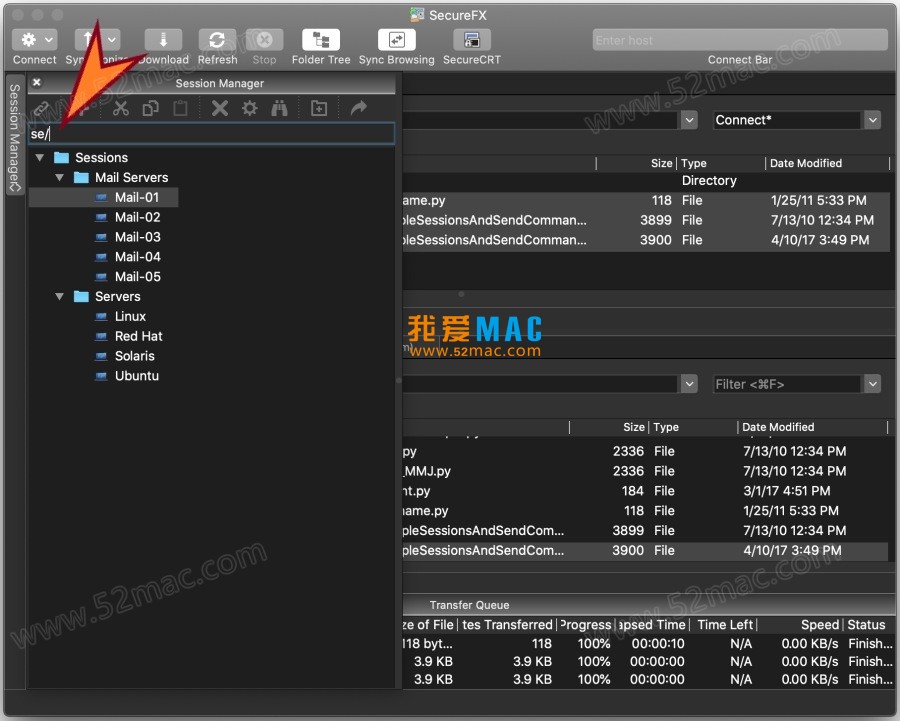Sort lower pane by Type column
Screen dimensions: 900x721
(666, 427)
